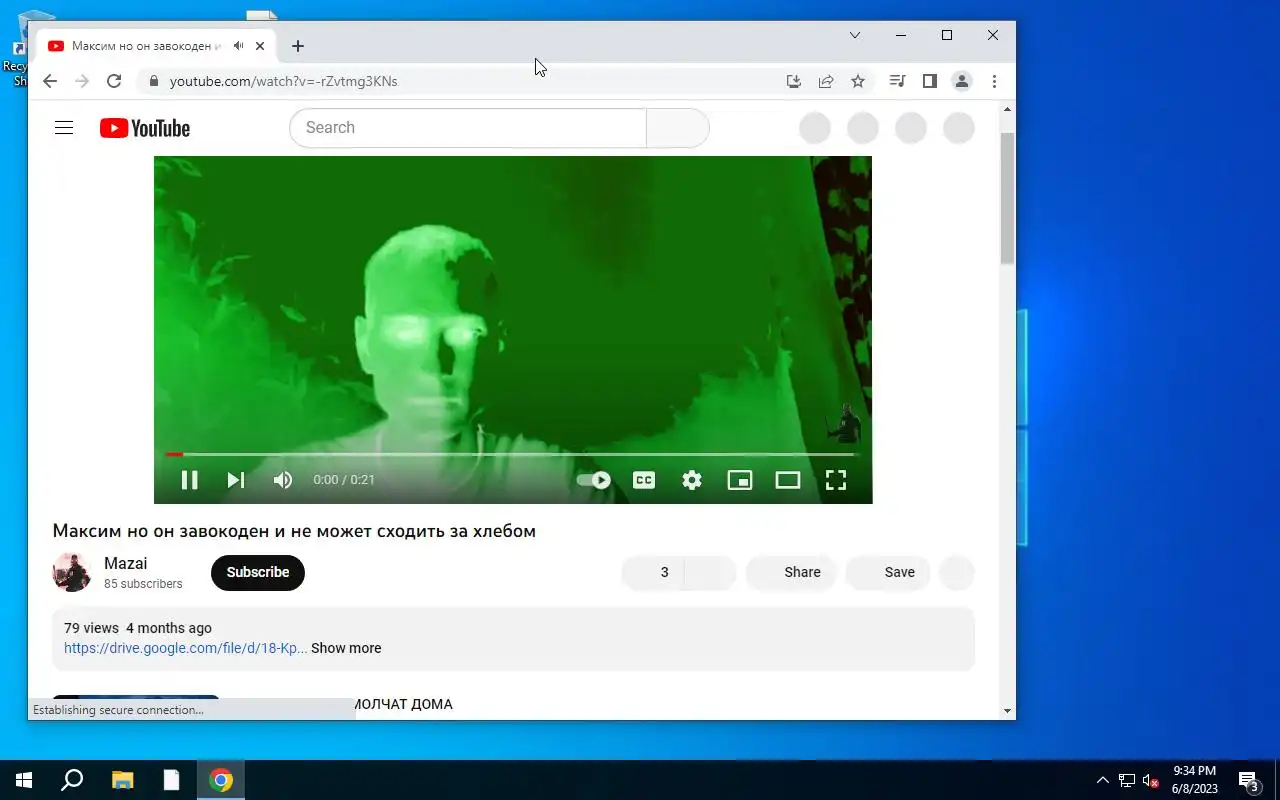Skip to next video
This screenshot has width=1280, height=800.
[x=236, y=480]
